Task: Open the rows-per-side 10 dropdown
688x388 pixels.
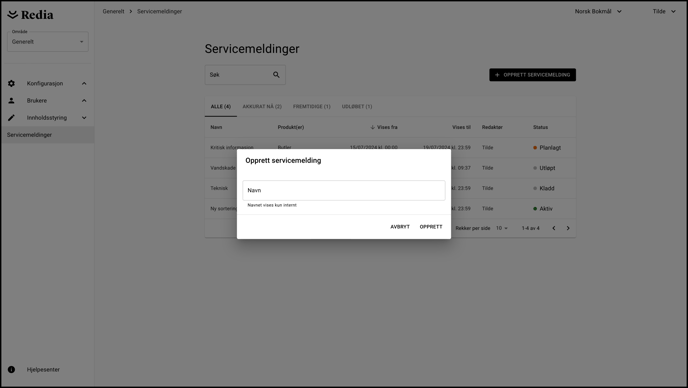Action: point(502,228)
